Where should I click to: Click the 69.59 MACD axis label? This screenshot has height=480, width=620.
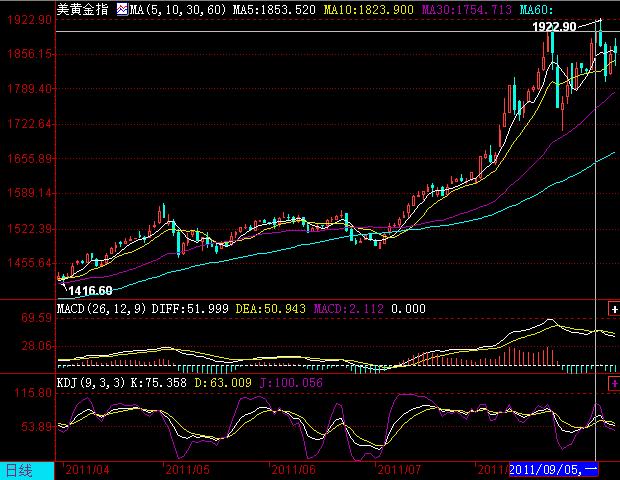click(36, 318)
